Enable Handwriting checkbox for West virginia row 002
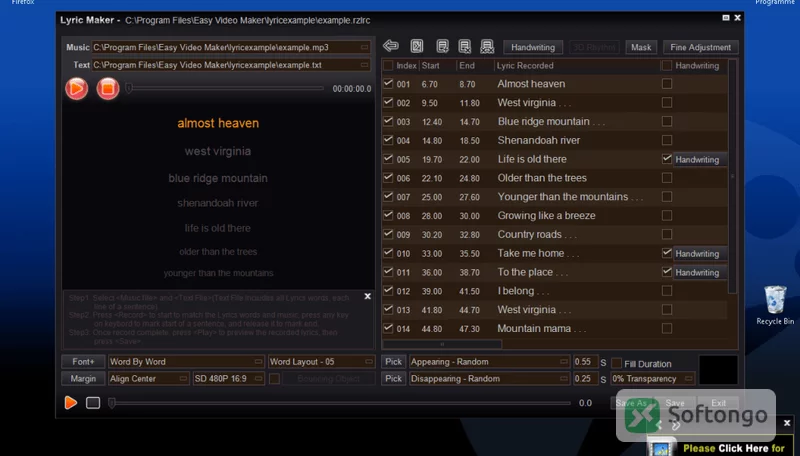This screenshot has width=800, height=456. (x=666, y=103)
